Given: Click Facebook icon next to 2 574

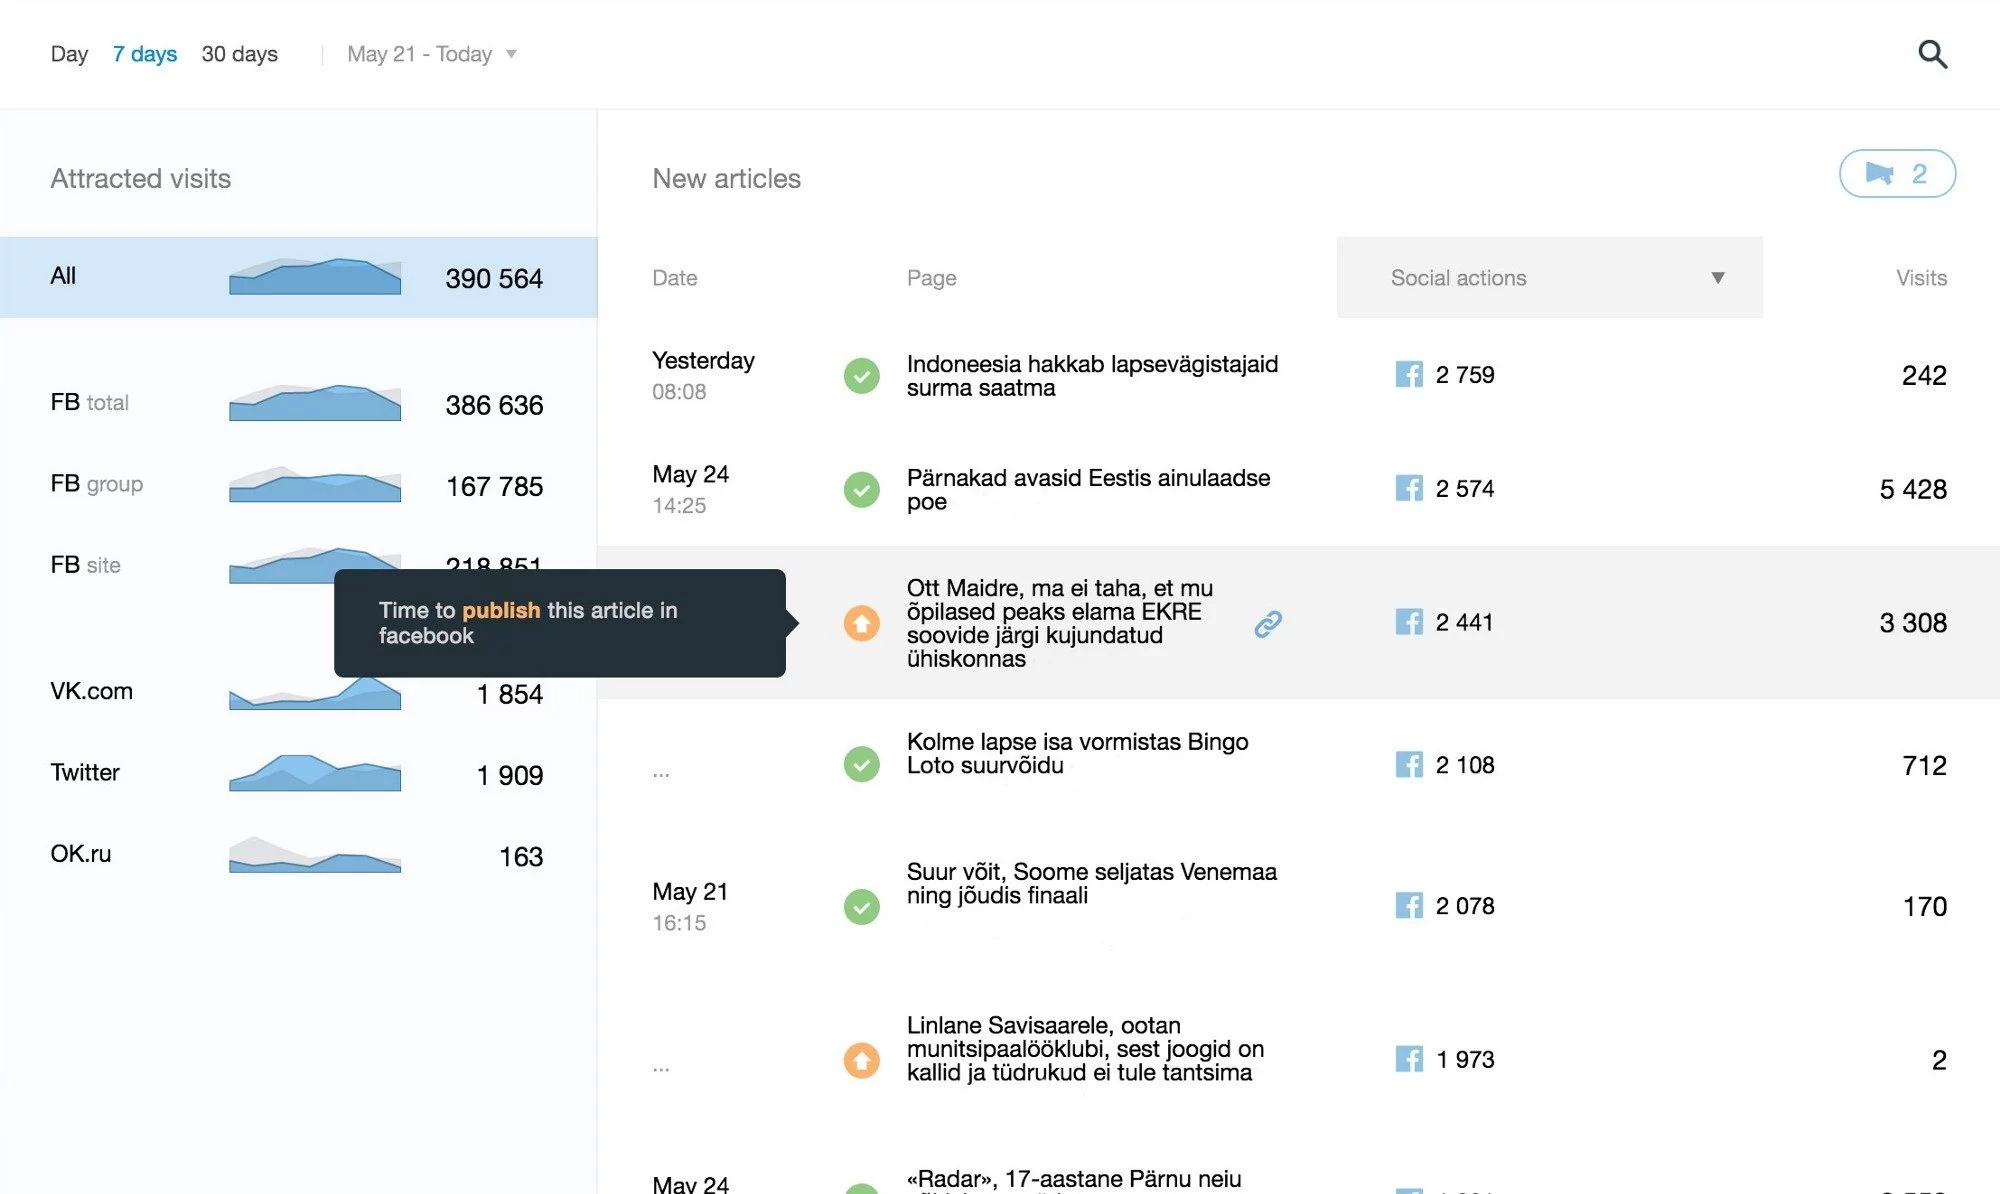Looking at the screenshot, I should [1409, 488].
